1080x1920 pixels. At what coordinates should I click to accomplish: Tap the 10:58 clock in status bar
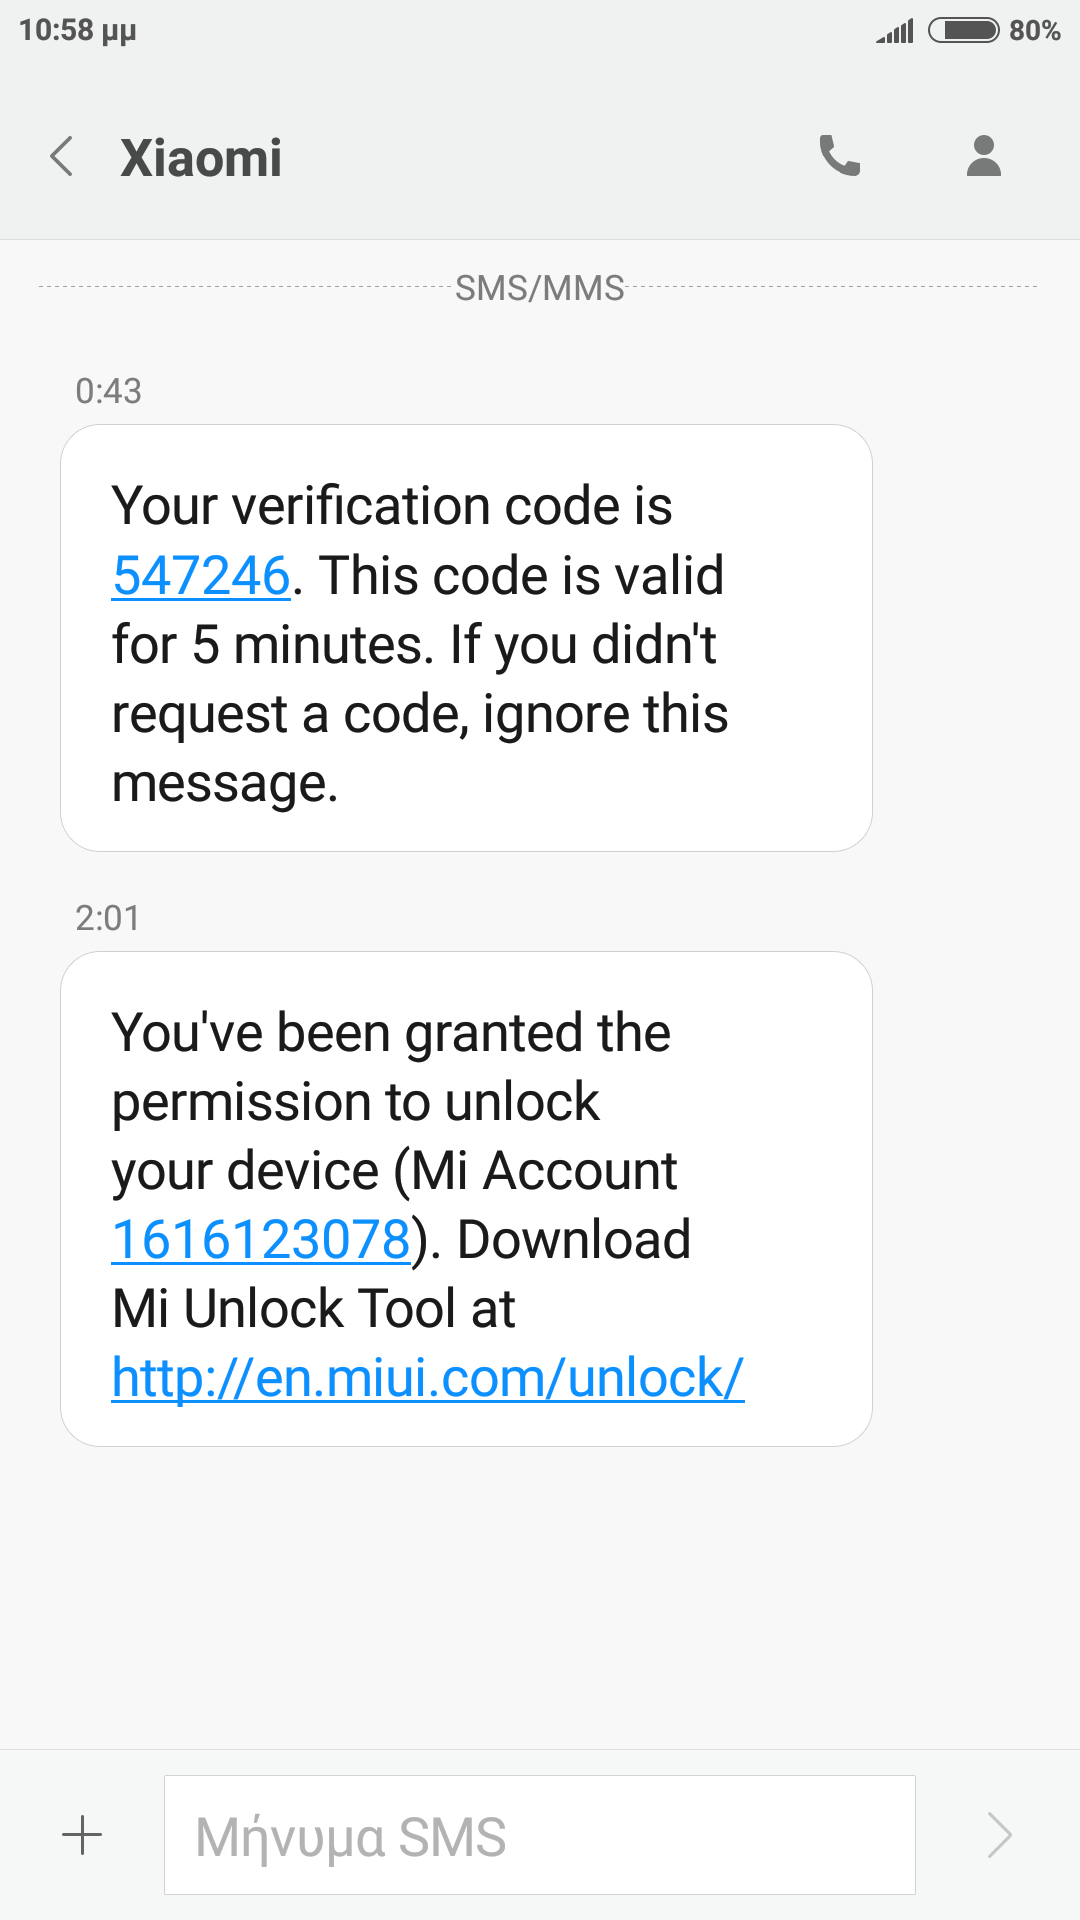(x=77, y=30)
